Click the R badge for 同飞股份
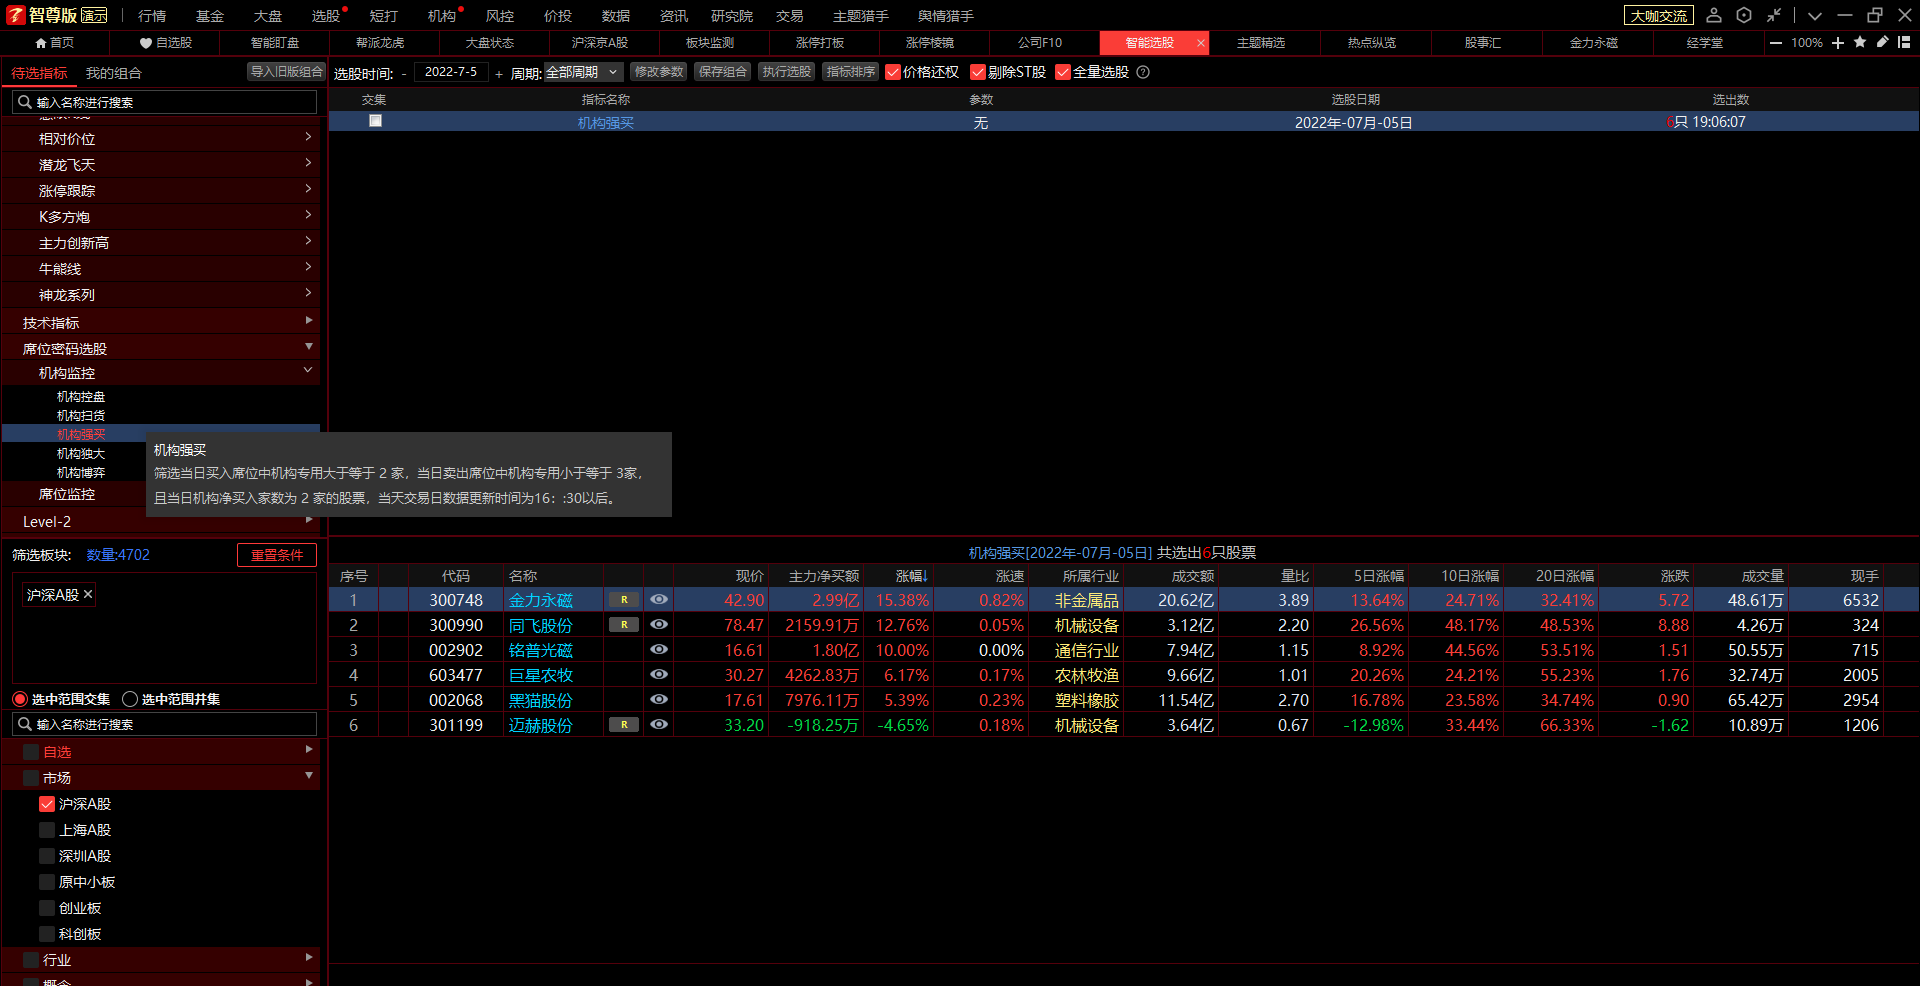This screenshot has width=1920, height=986. (624, 625)
